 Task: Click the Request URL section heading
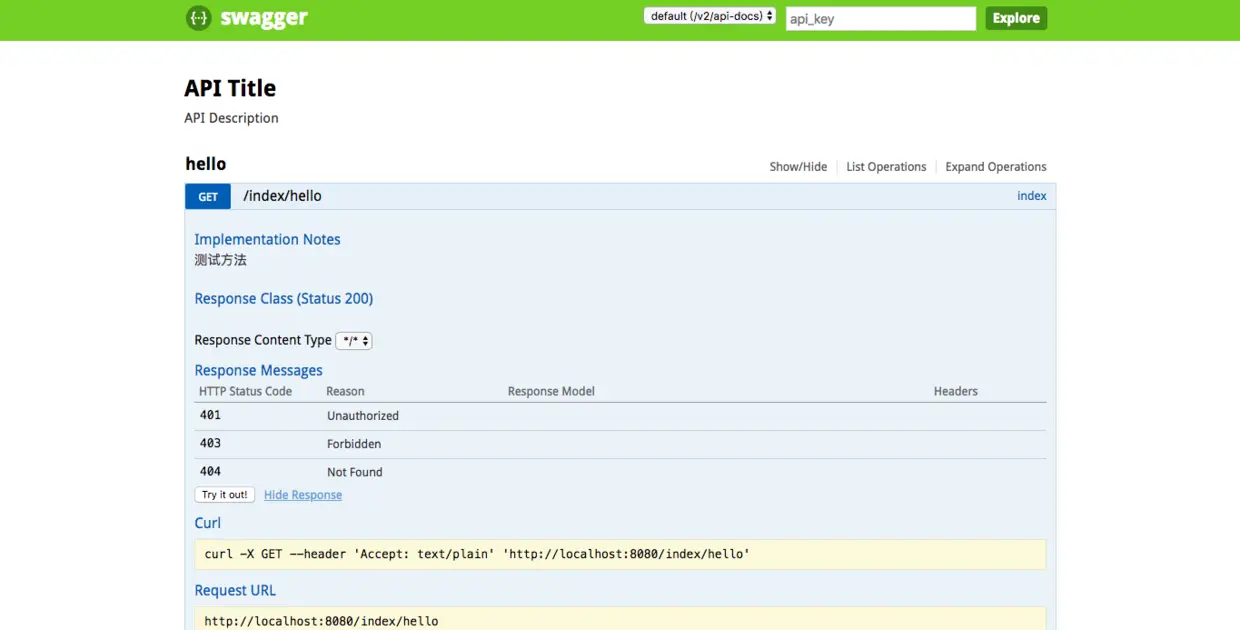(235, 591)
